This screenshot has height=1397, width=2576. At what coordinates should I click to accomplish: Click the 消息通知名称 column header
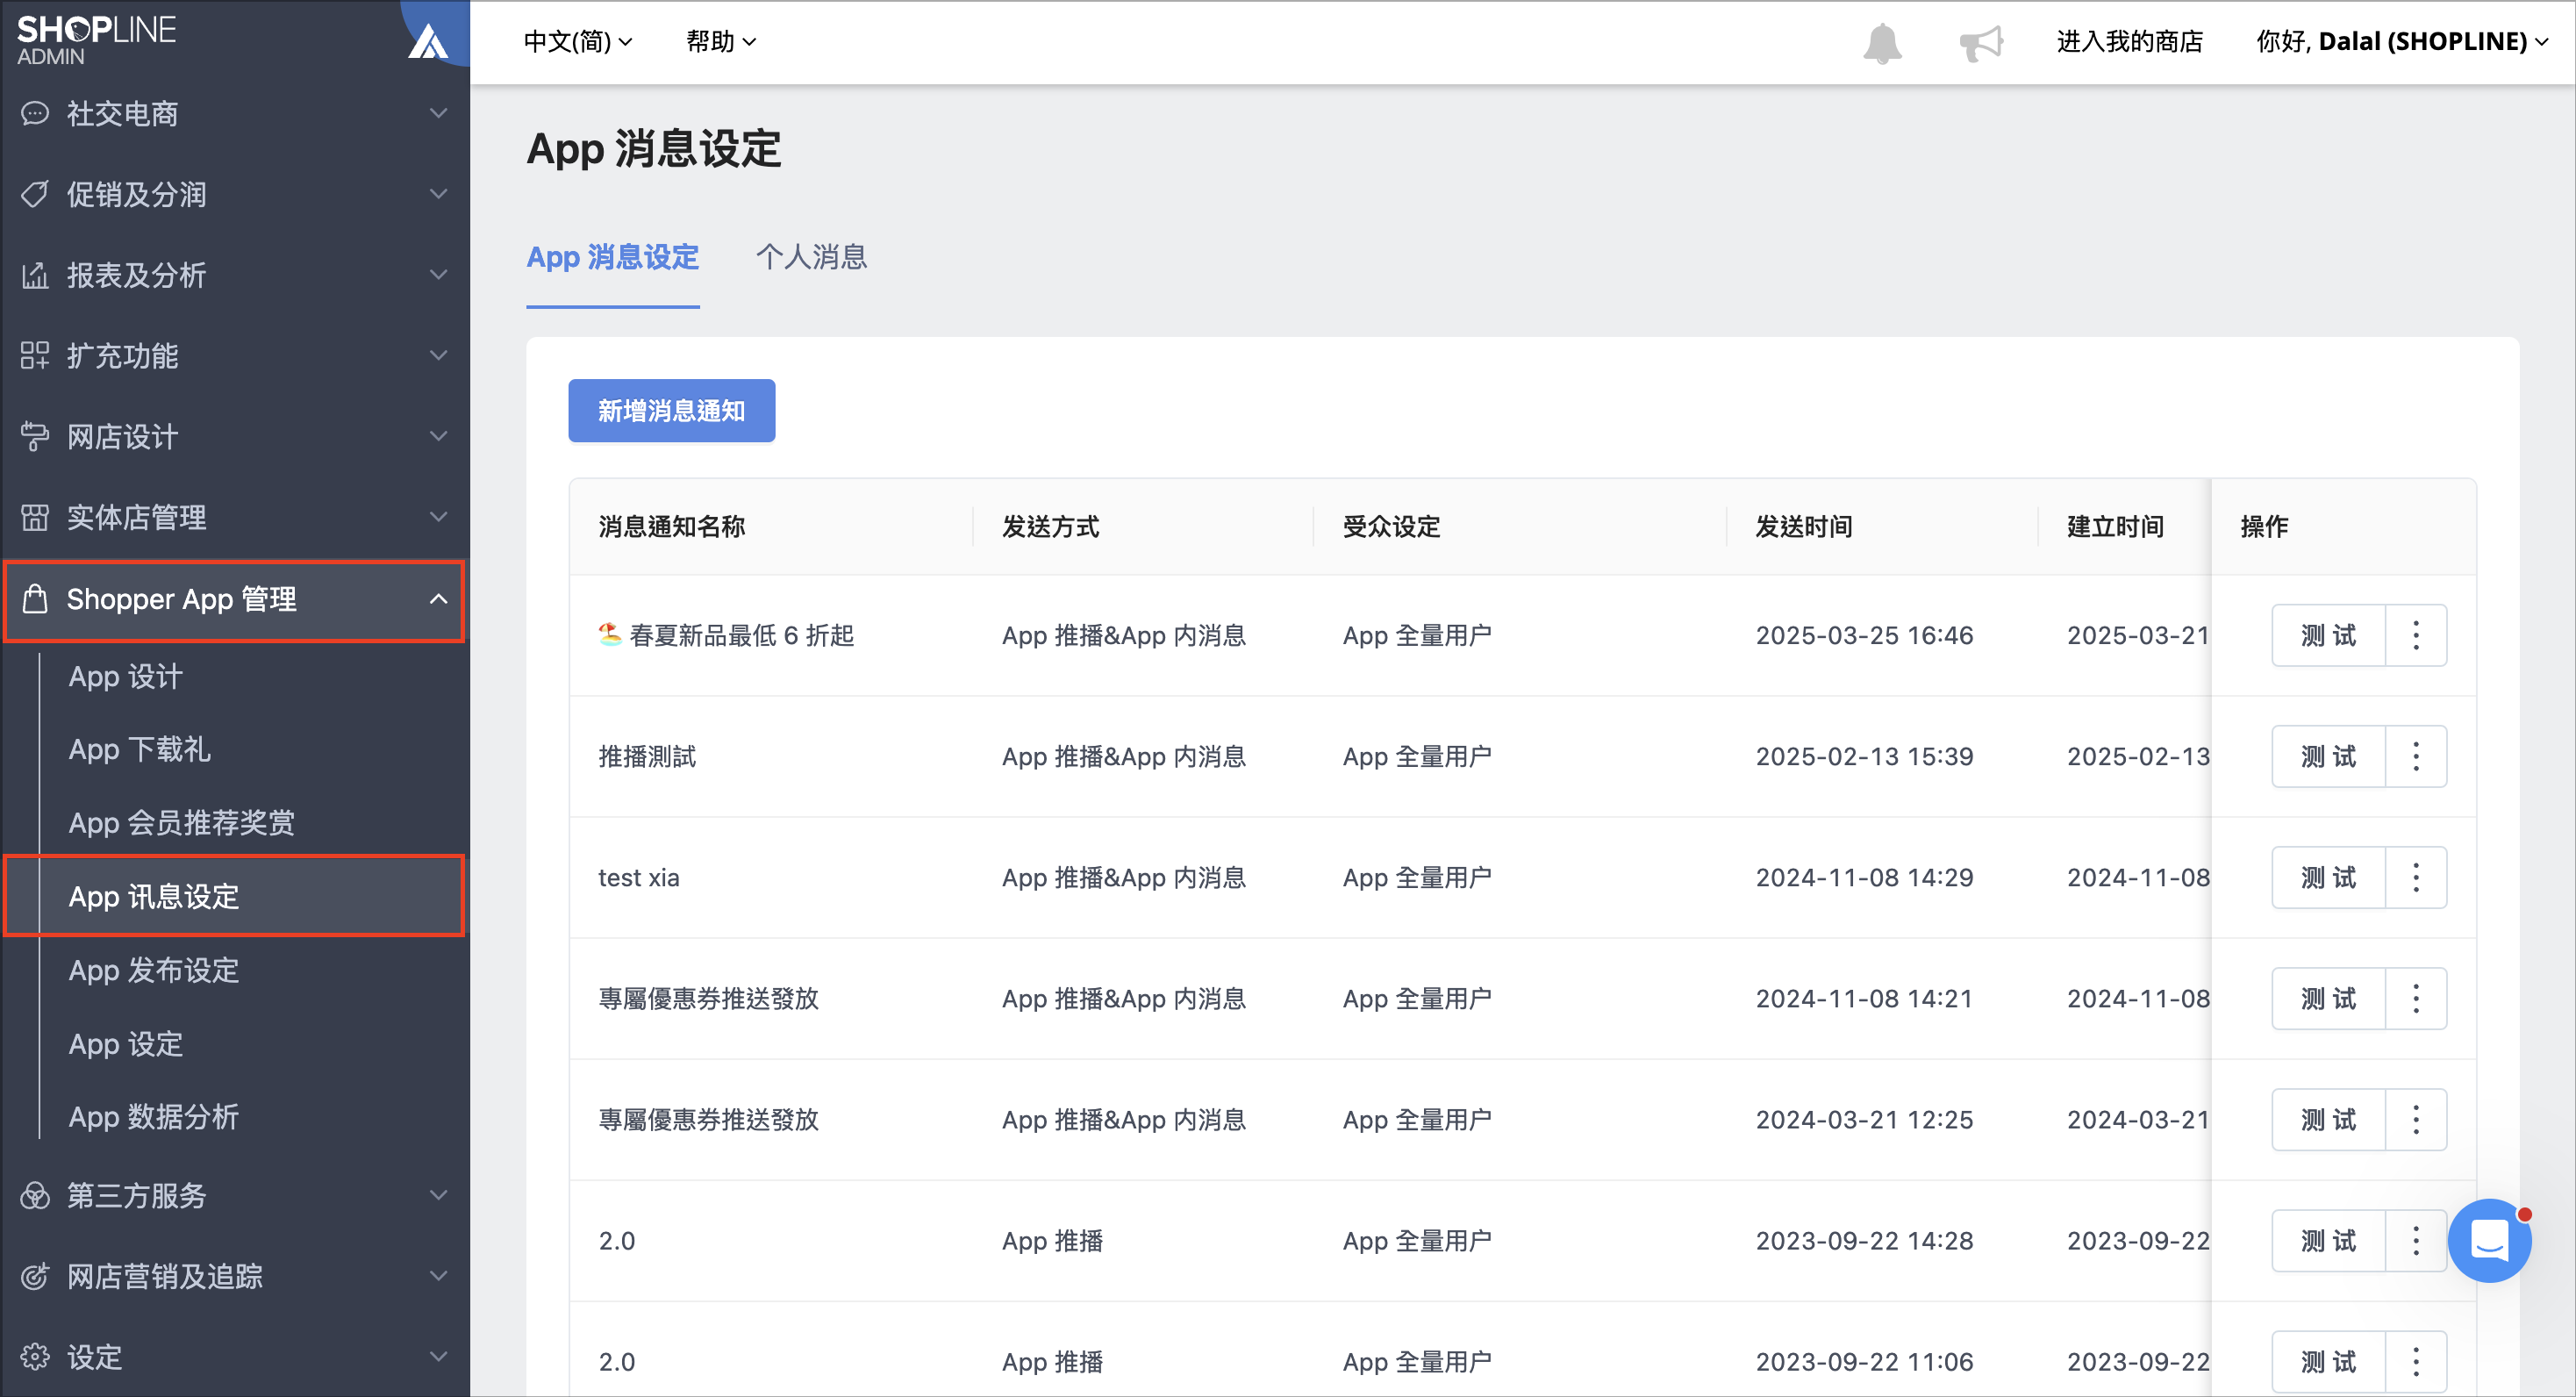(671, 526)
